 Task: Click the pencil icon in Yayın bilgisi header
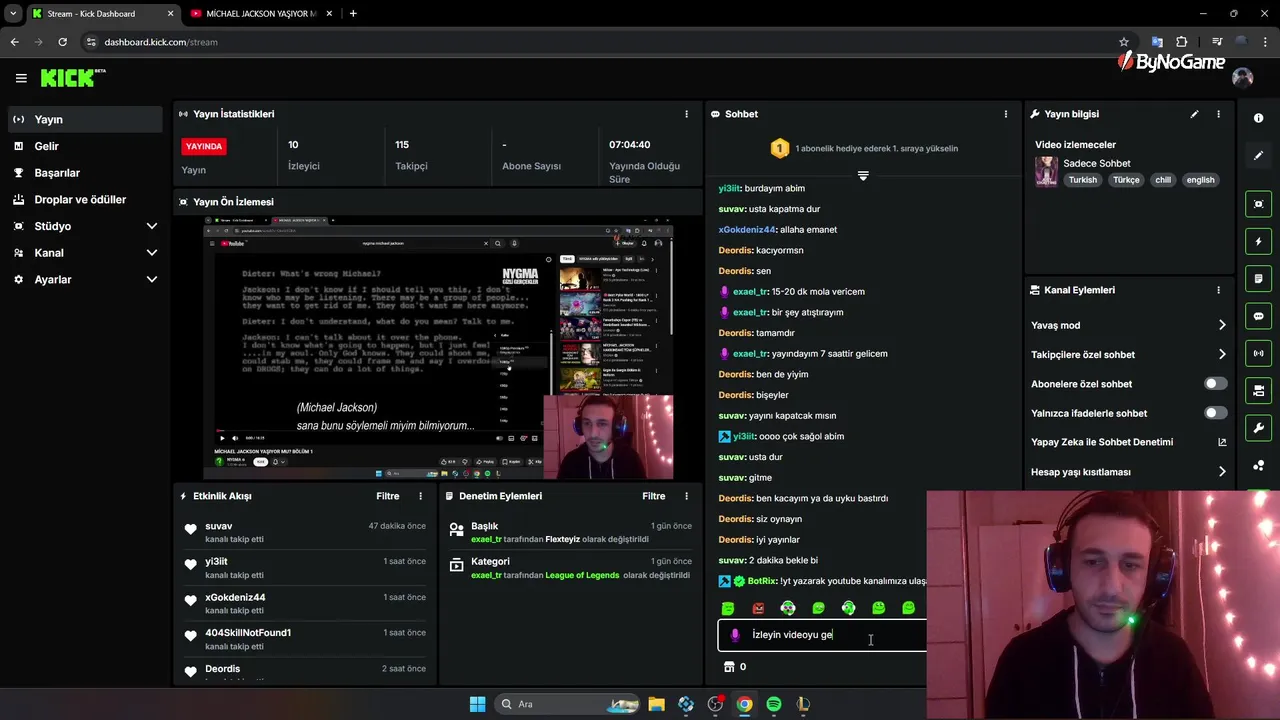pyautogui.click(x=1194, y=114)
